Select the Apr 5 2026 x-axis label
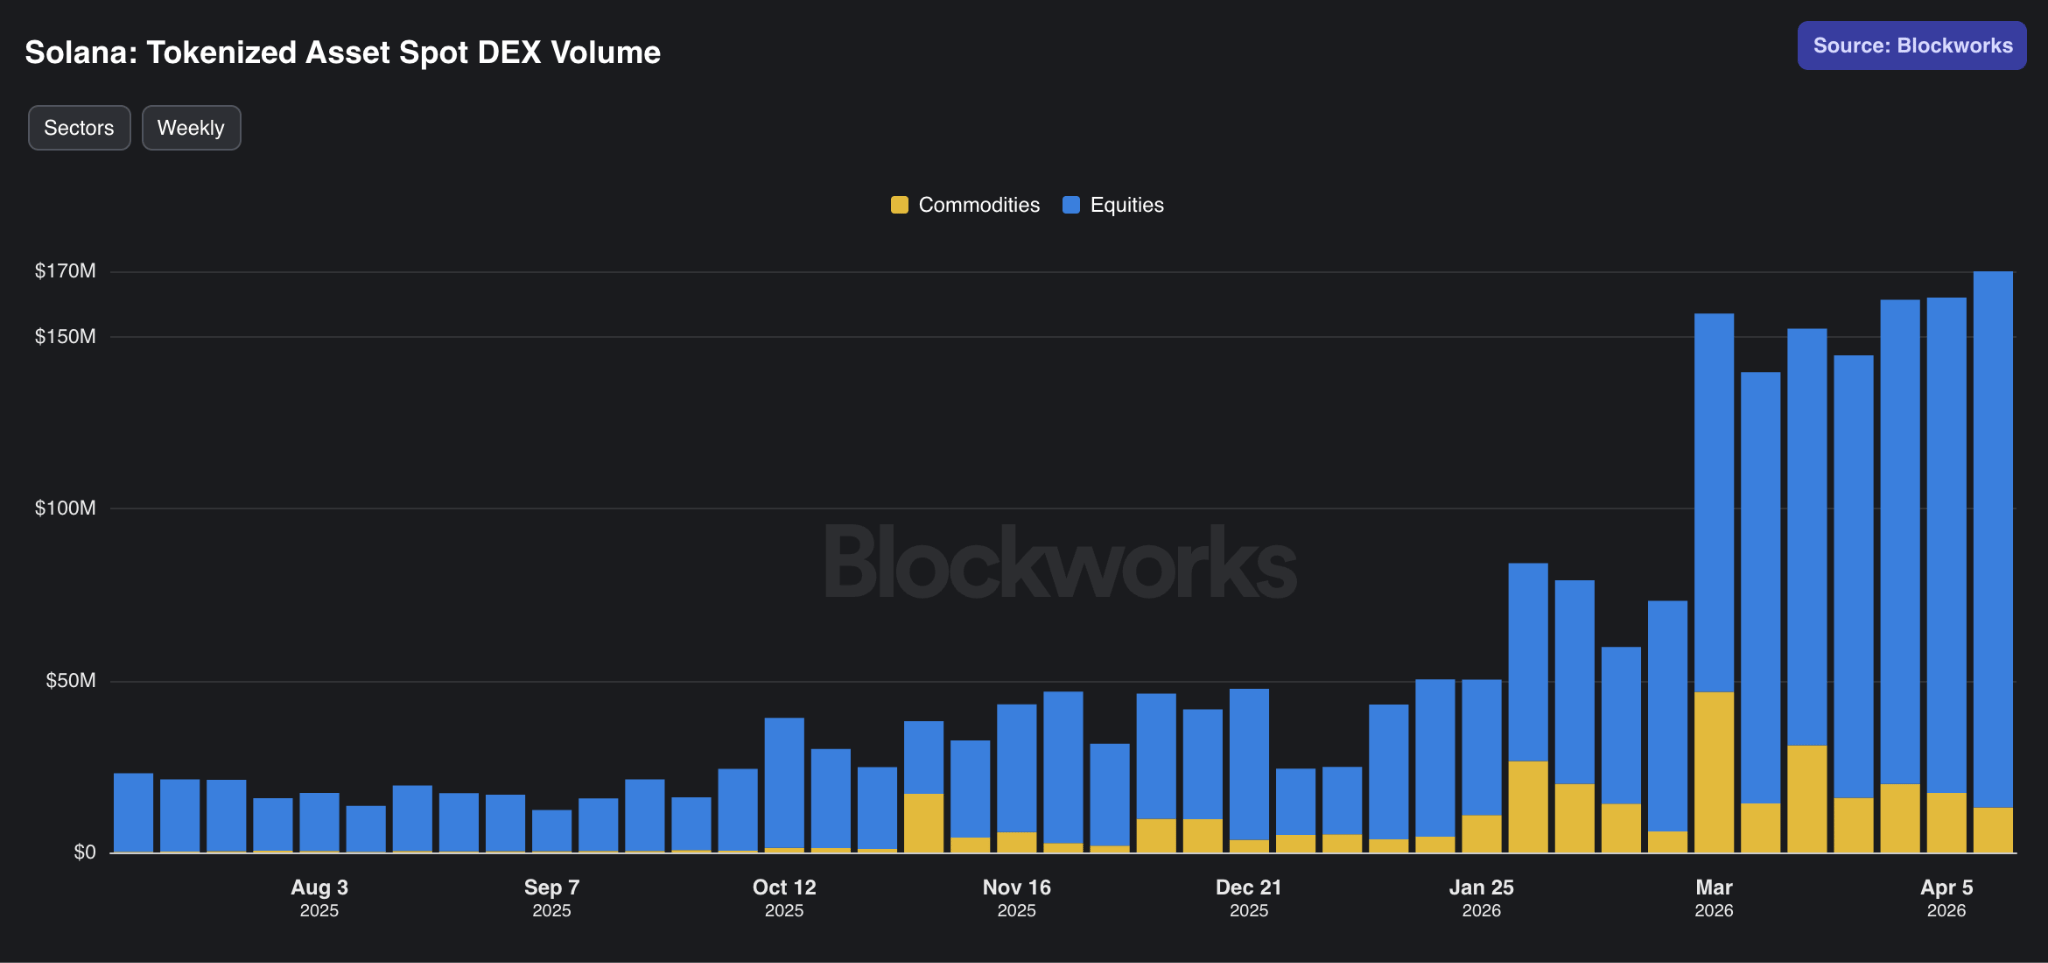The height and width of the screenshot is (963, 2048). tap(1947, 898)
